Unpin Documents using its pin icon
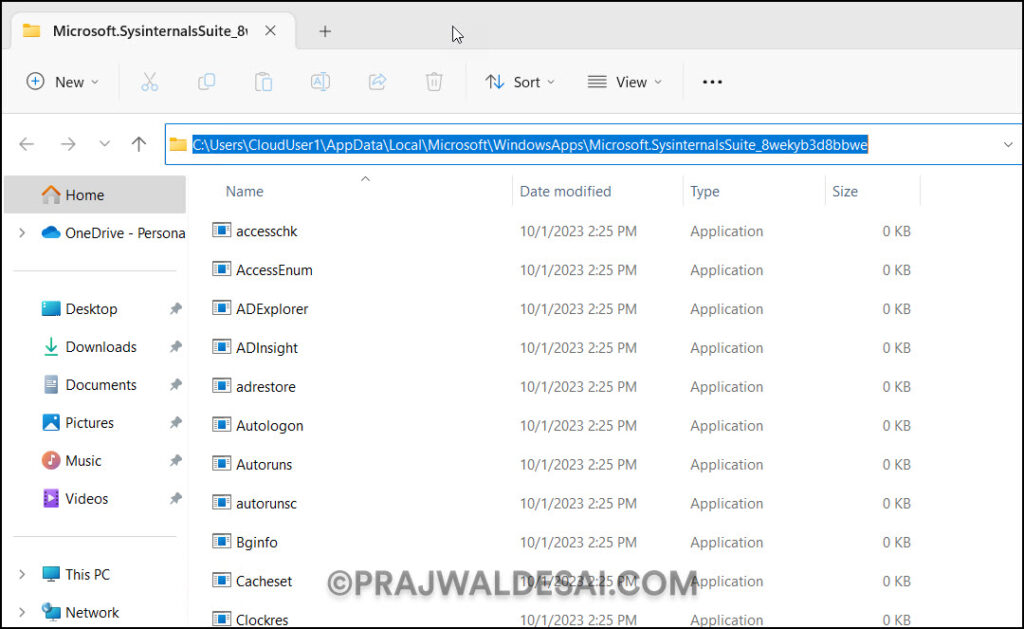 coord(176,385)
